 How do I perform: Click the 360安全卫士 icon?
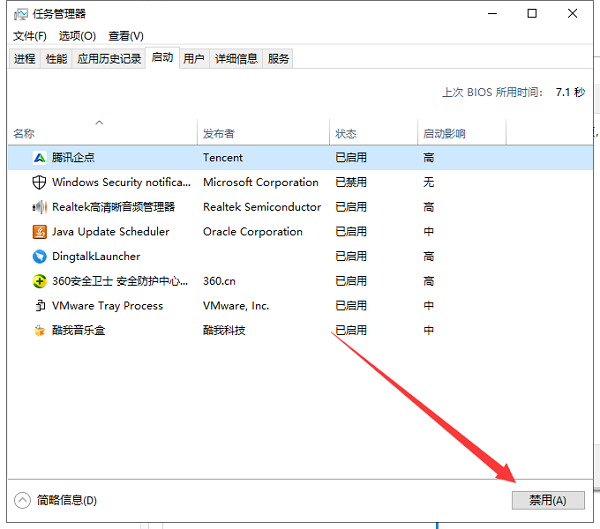pyautogui.click(x=39, y=281)
